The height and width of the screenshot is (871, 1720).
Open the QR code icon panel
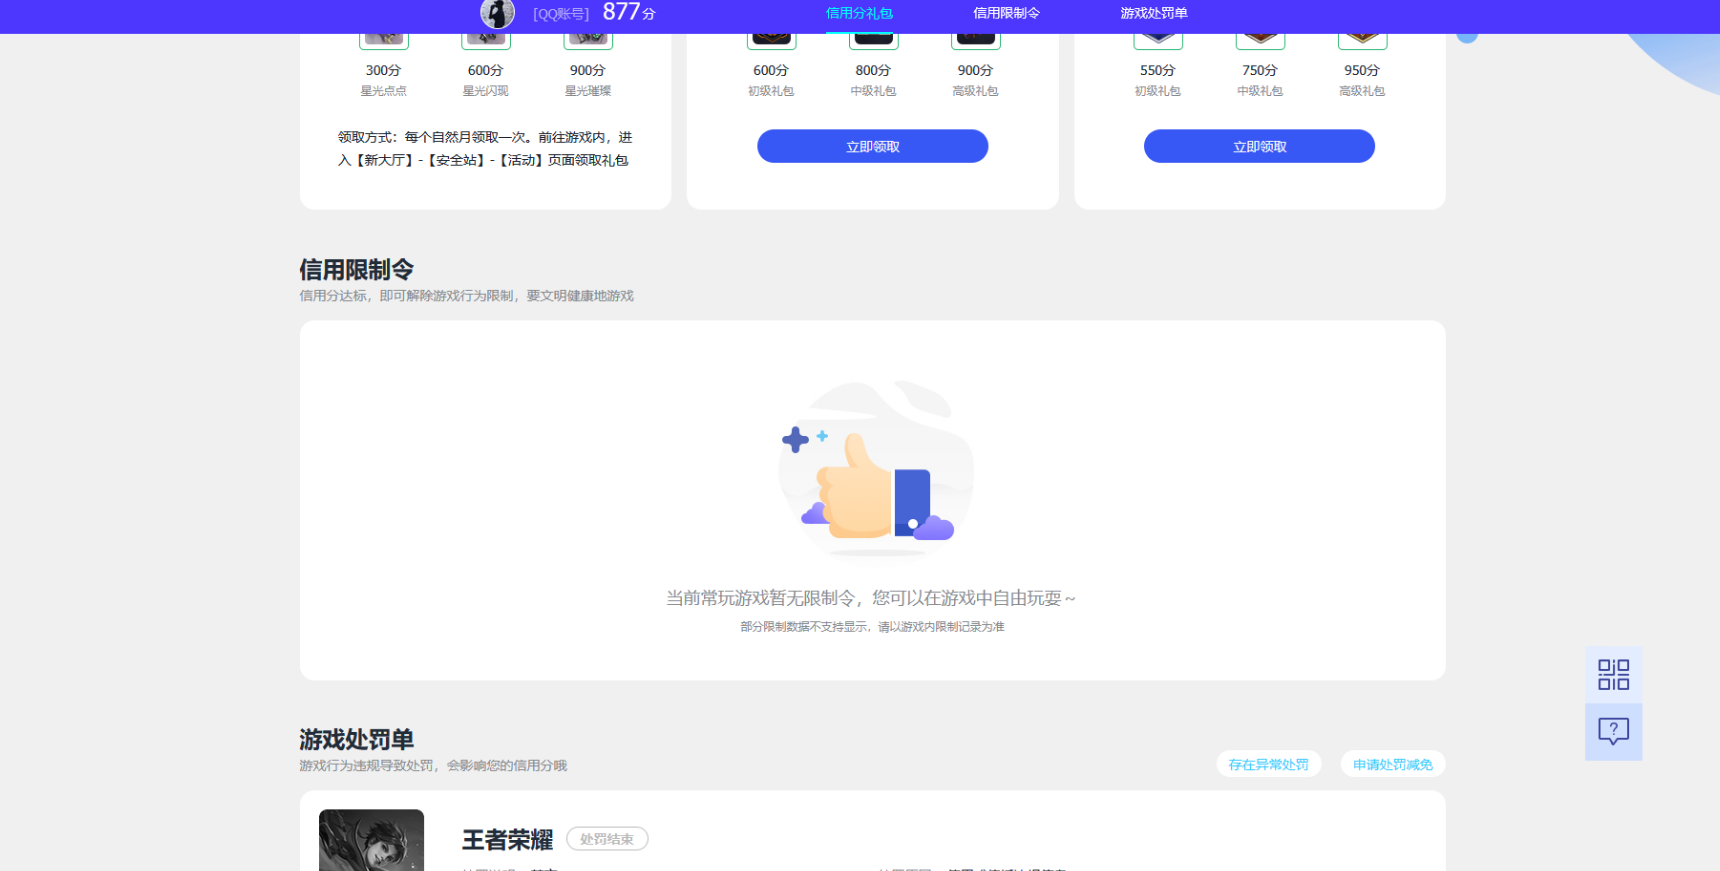(x=1613, y=674)
